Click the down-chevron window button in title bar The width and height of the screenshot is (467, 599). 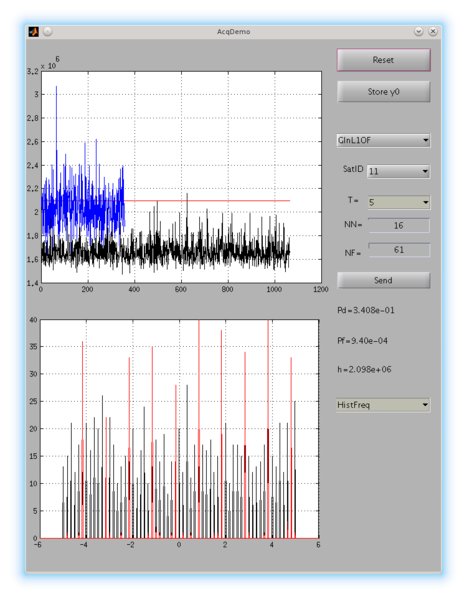click(x=418, y=31)
